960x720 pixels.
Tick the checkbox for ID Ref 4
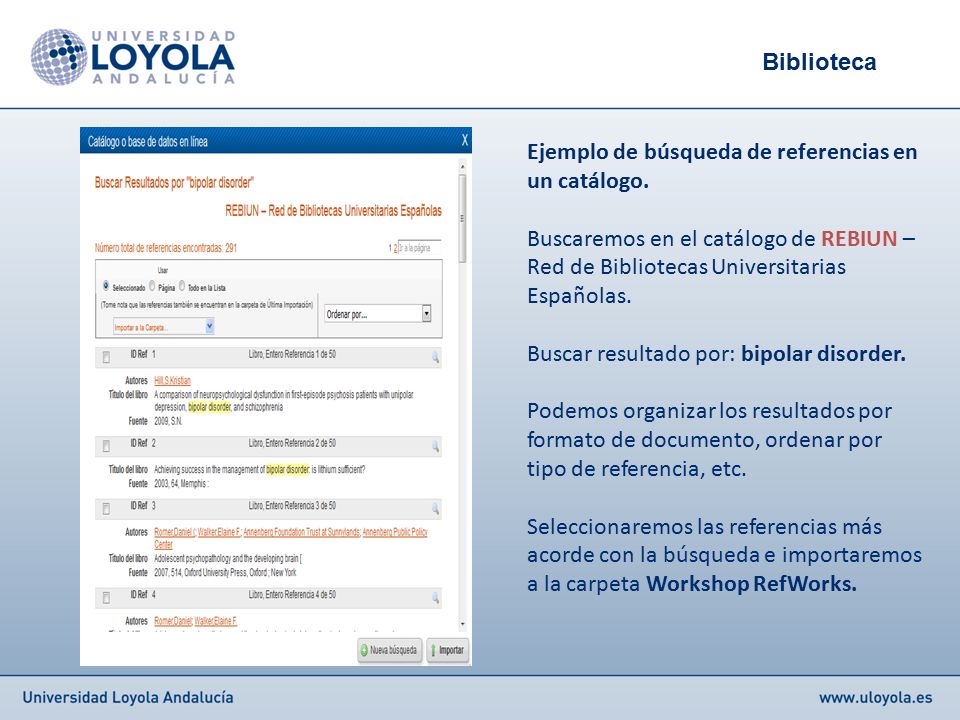106,598
